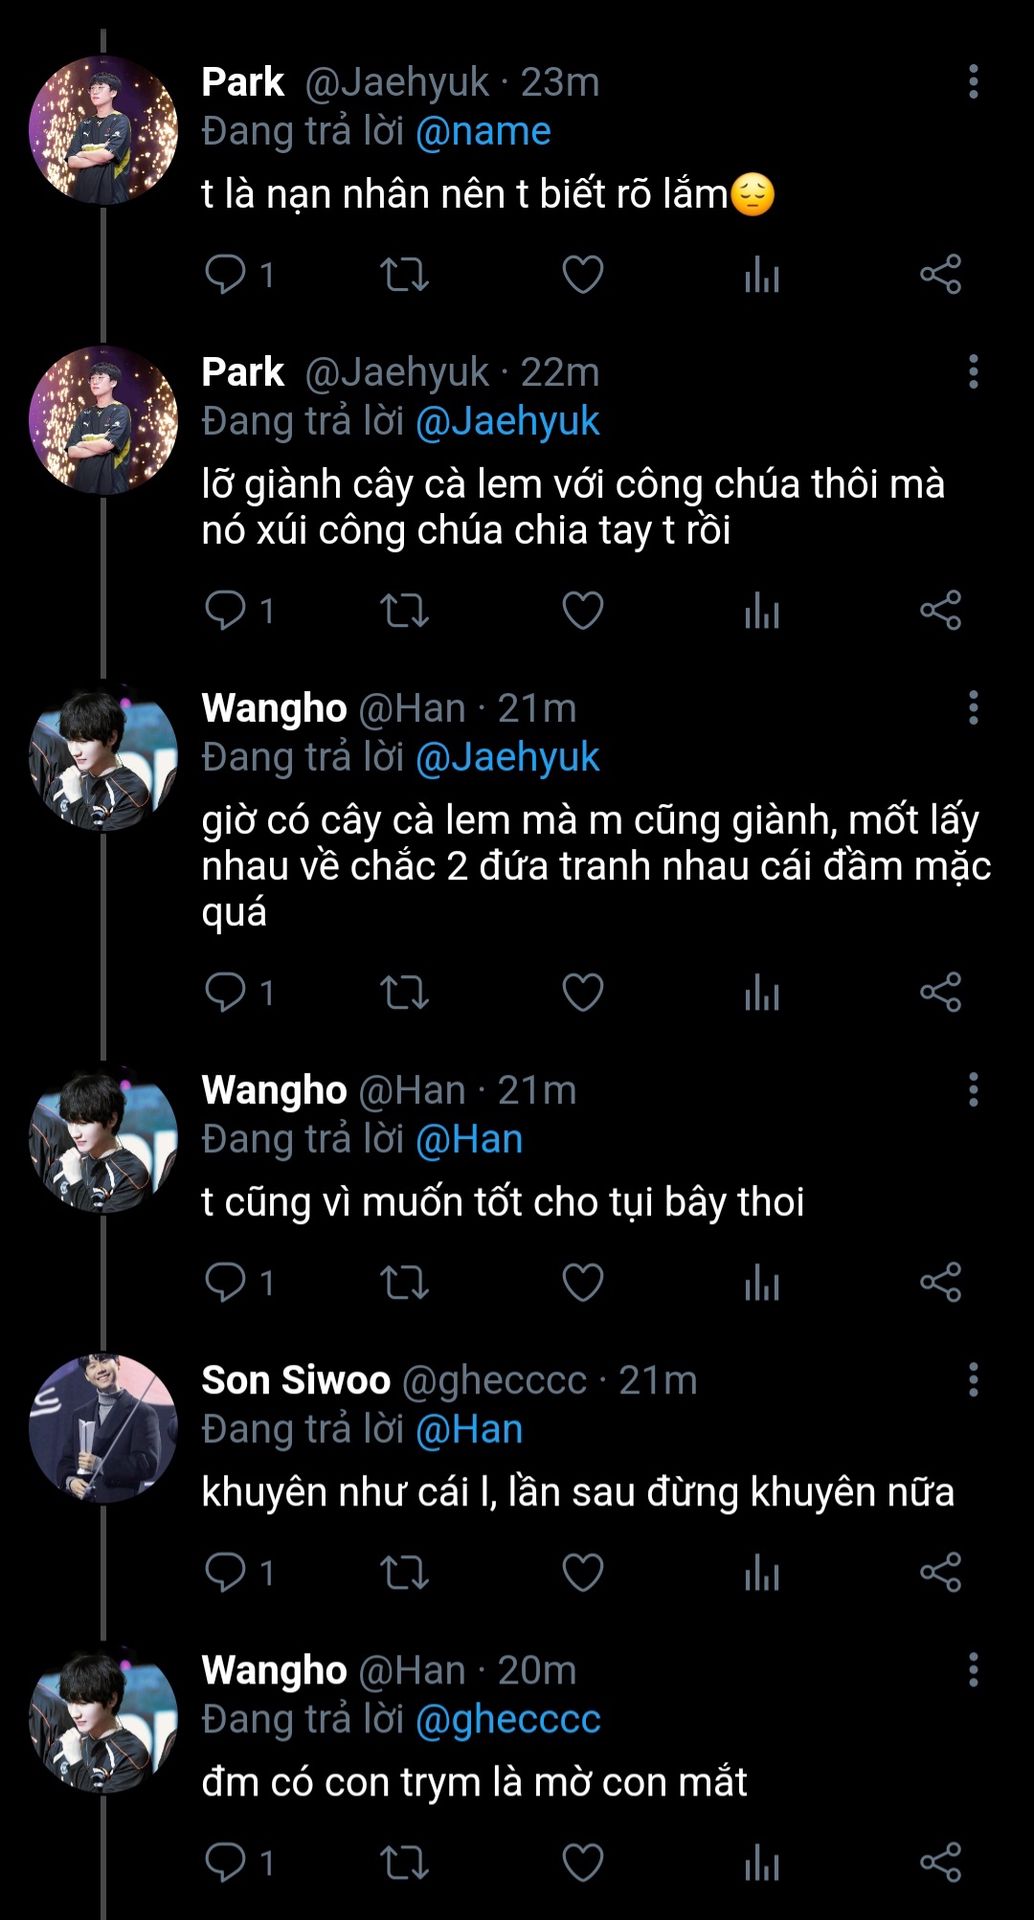Like Wangho's last tweet replying to @gheccccc
Screen dimensions: 1034x1920
[582, 1862]
